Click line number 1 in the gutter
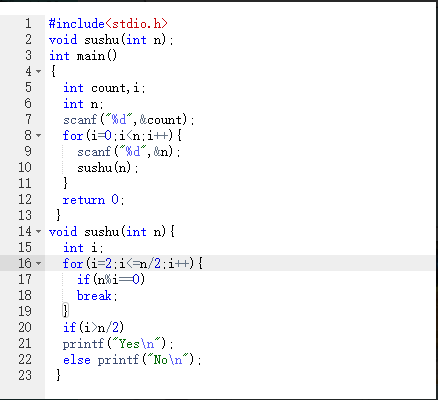 point(28,24)
